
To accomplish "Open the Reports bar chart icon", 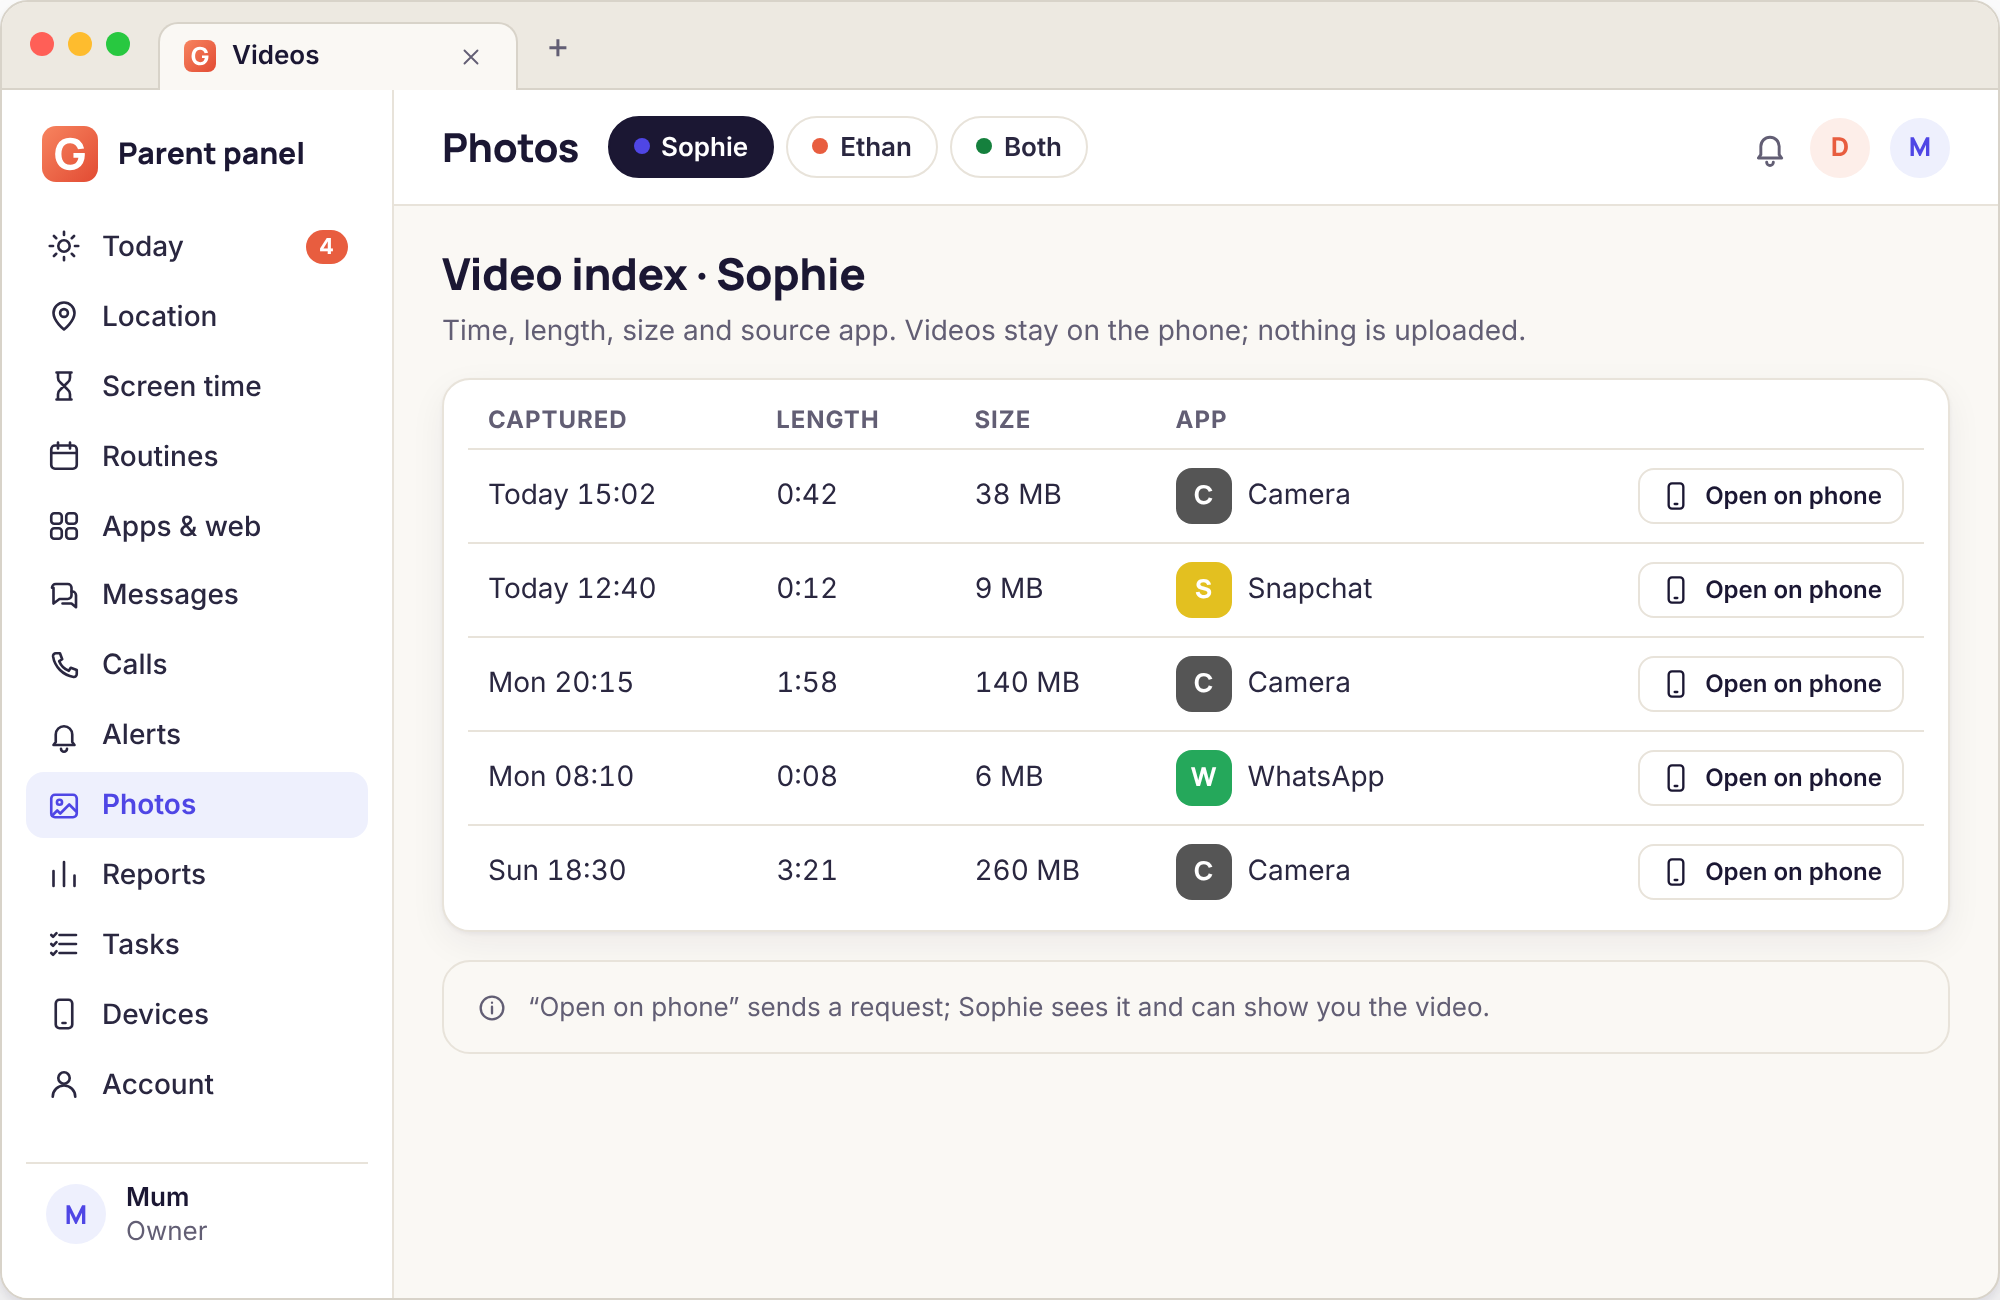I will pos(64,874).
